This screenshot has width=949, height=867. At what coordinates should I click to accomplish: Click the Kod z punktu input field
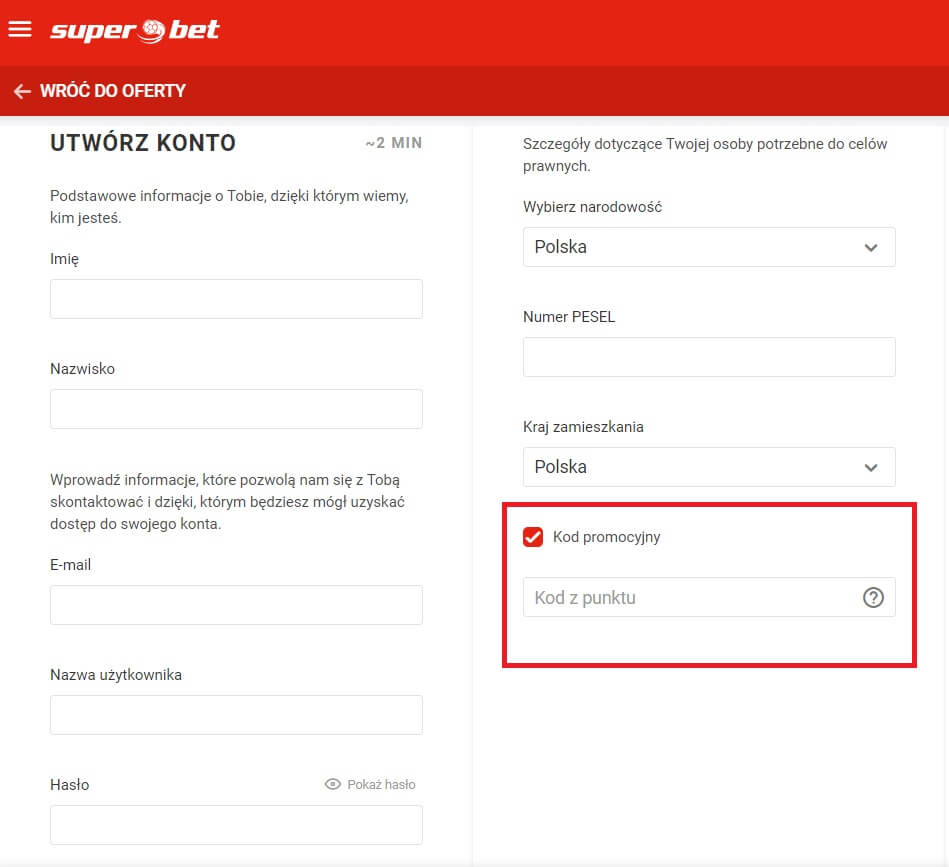point(709,597)
